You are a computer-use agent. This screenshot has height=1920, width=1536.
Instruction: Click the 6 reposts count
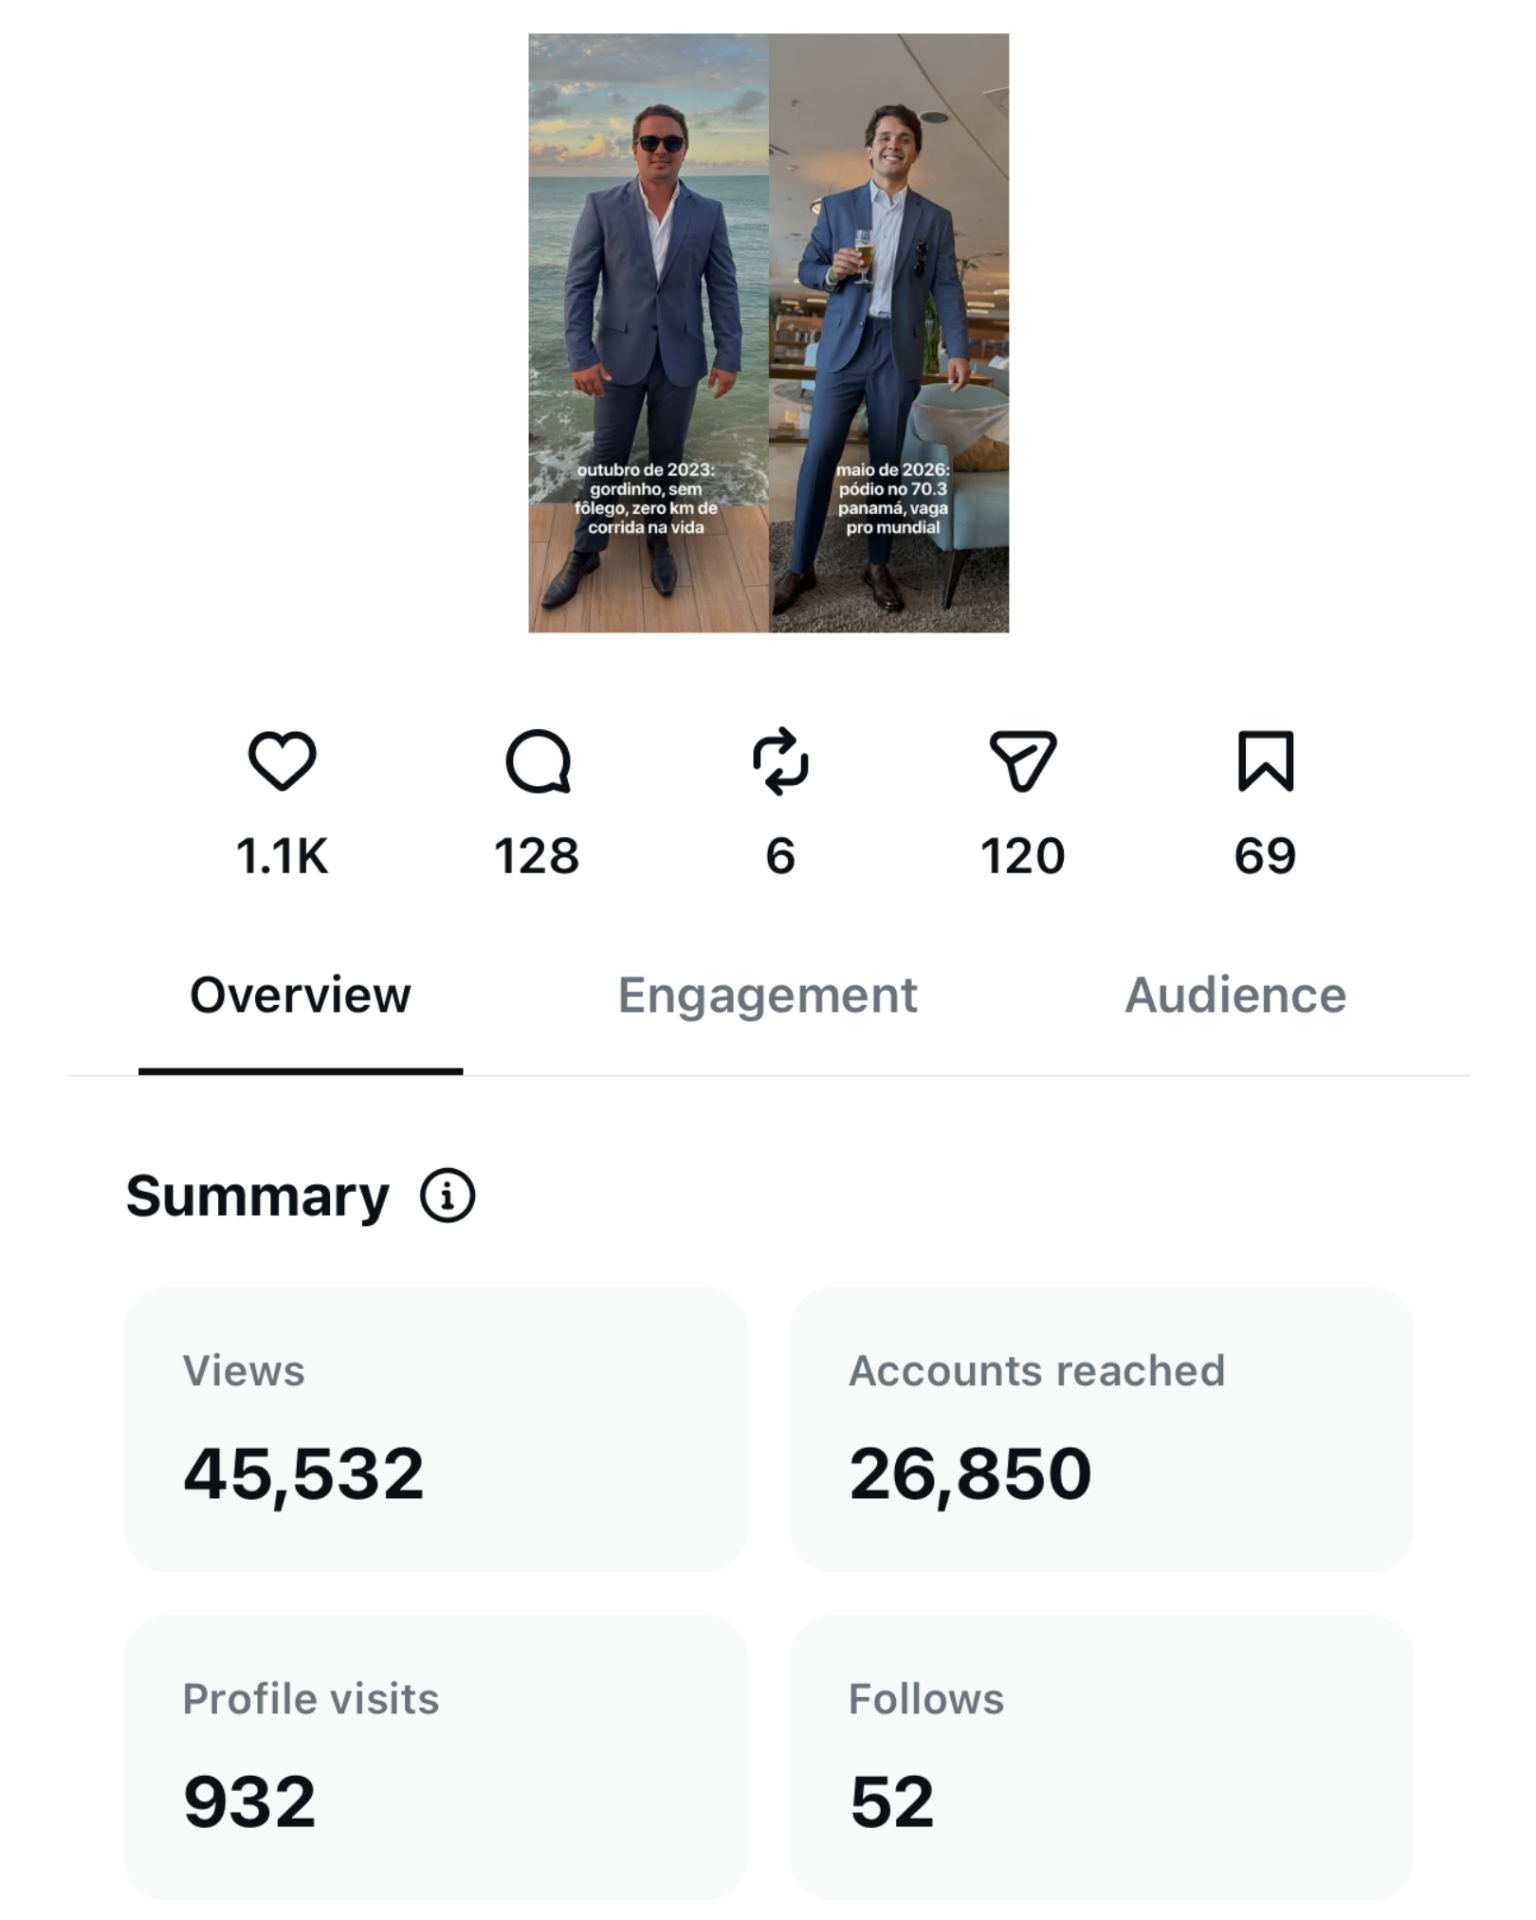pos(781,857)
